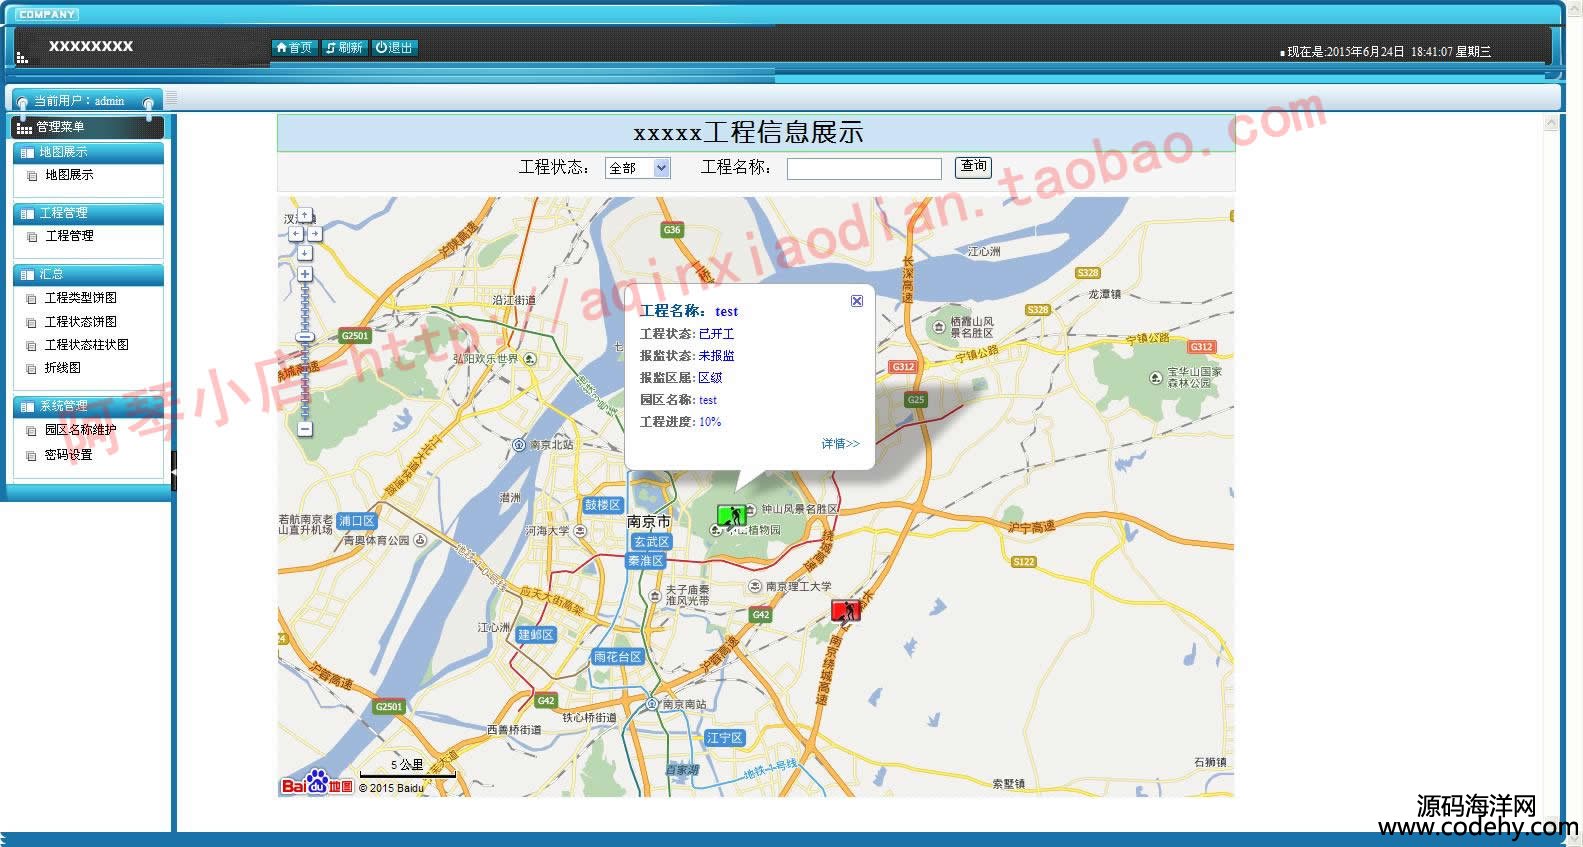Pan the map right with the arrow

[x=315, y=234]
